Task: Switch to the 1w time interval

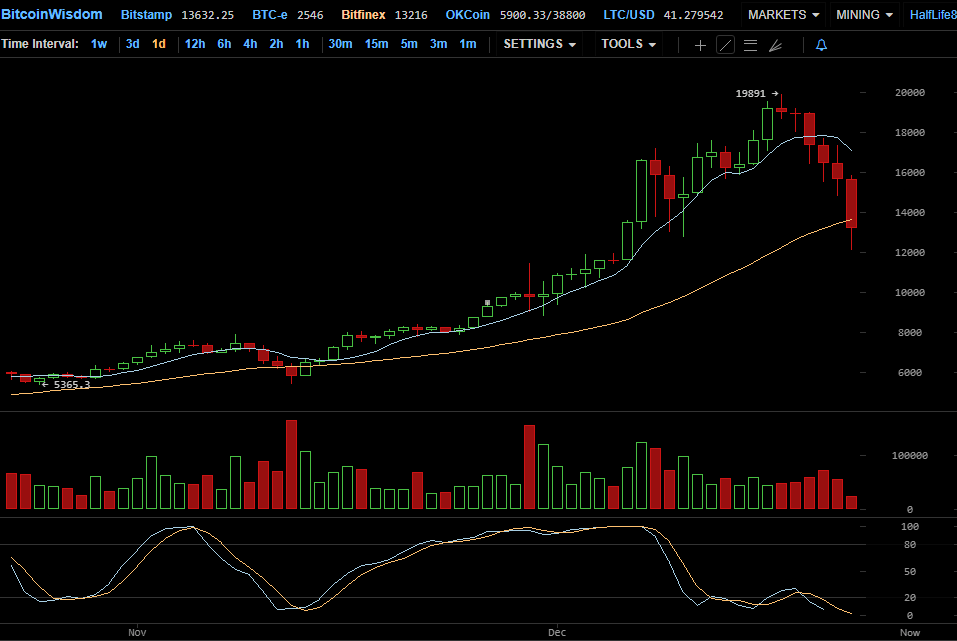Action: point(99,44)
